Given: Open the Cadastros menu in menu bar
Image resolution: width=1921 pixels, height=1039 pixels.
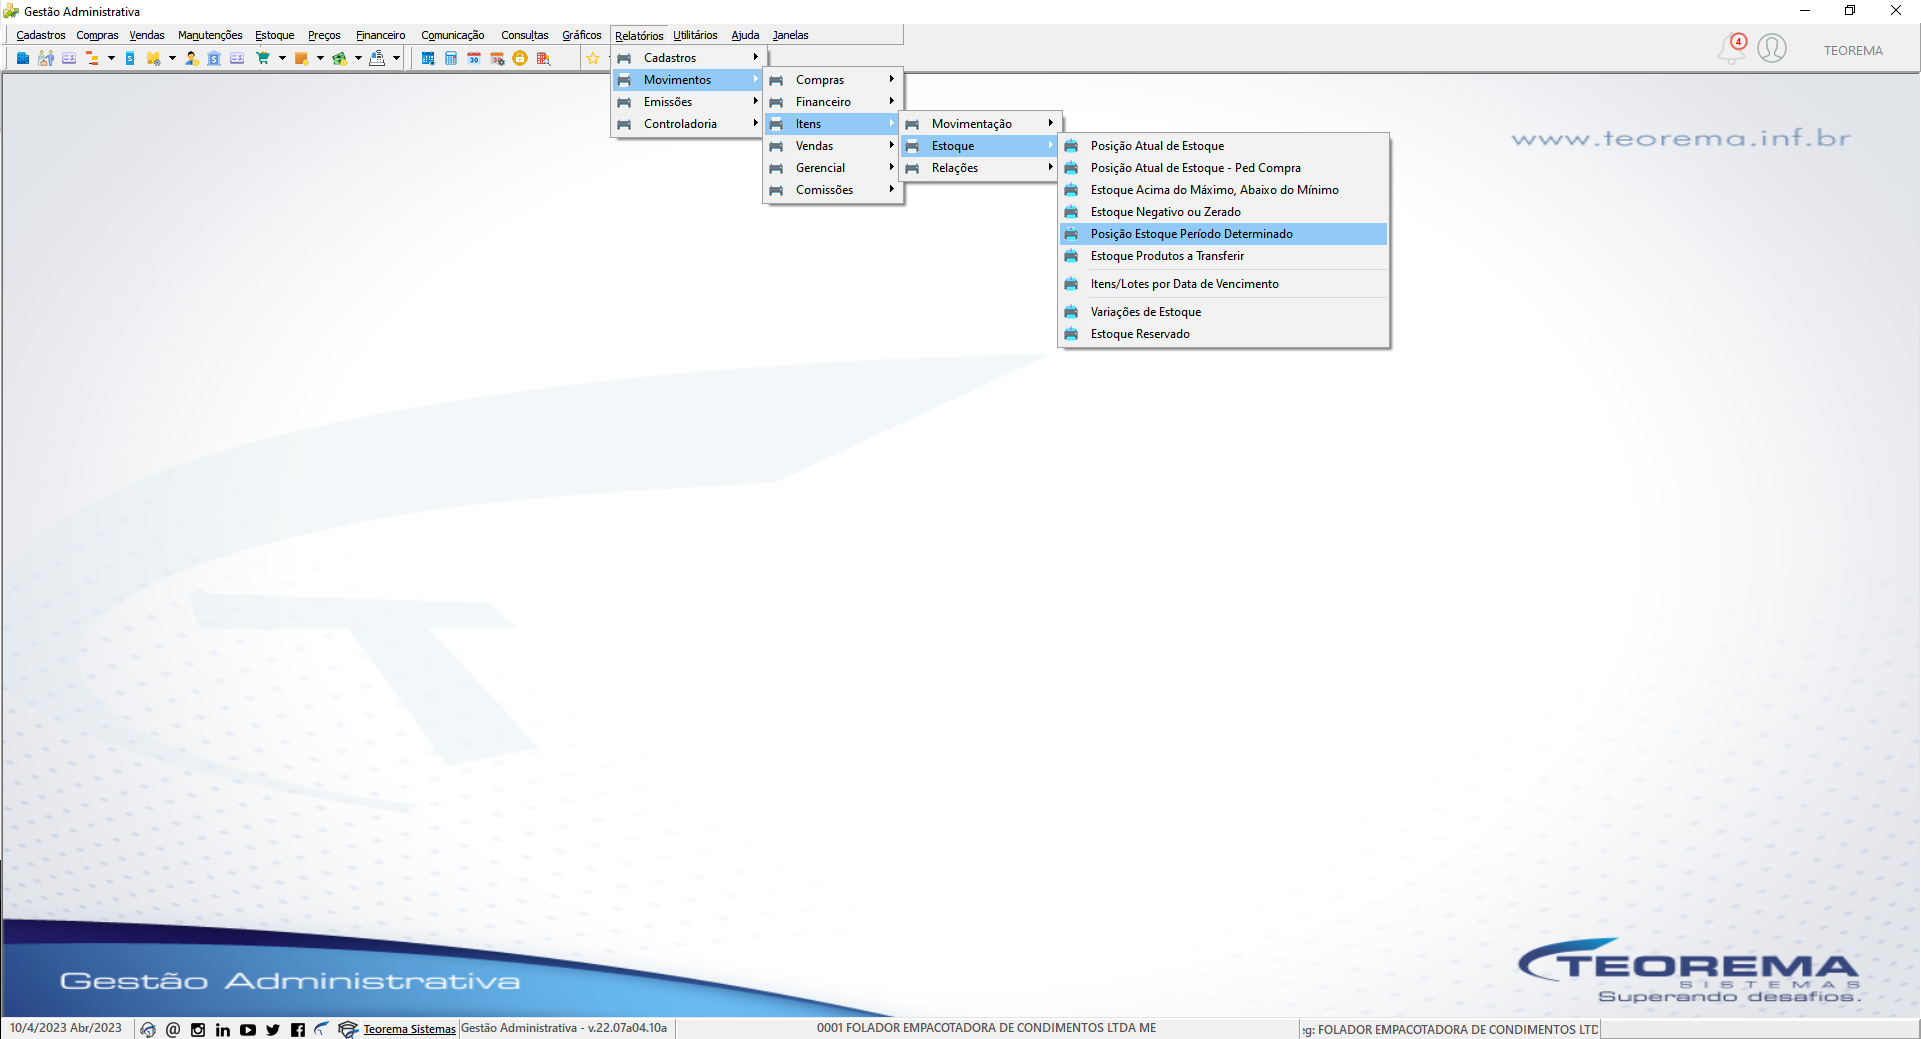Looking at the screenshot, I should 41,35.
